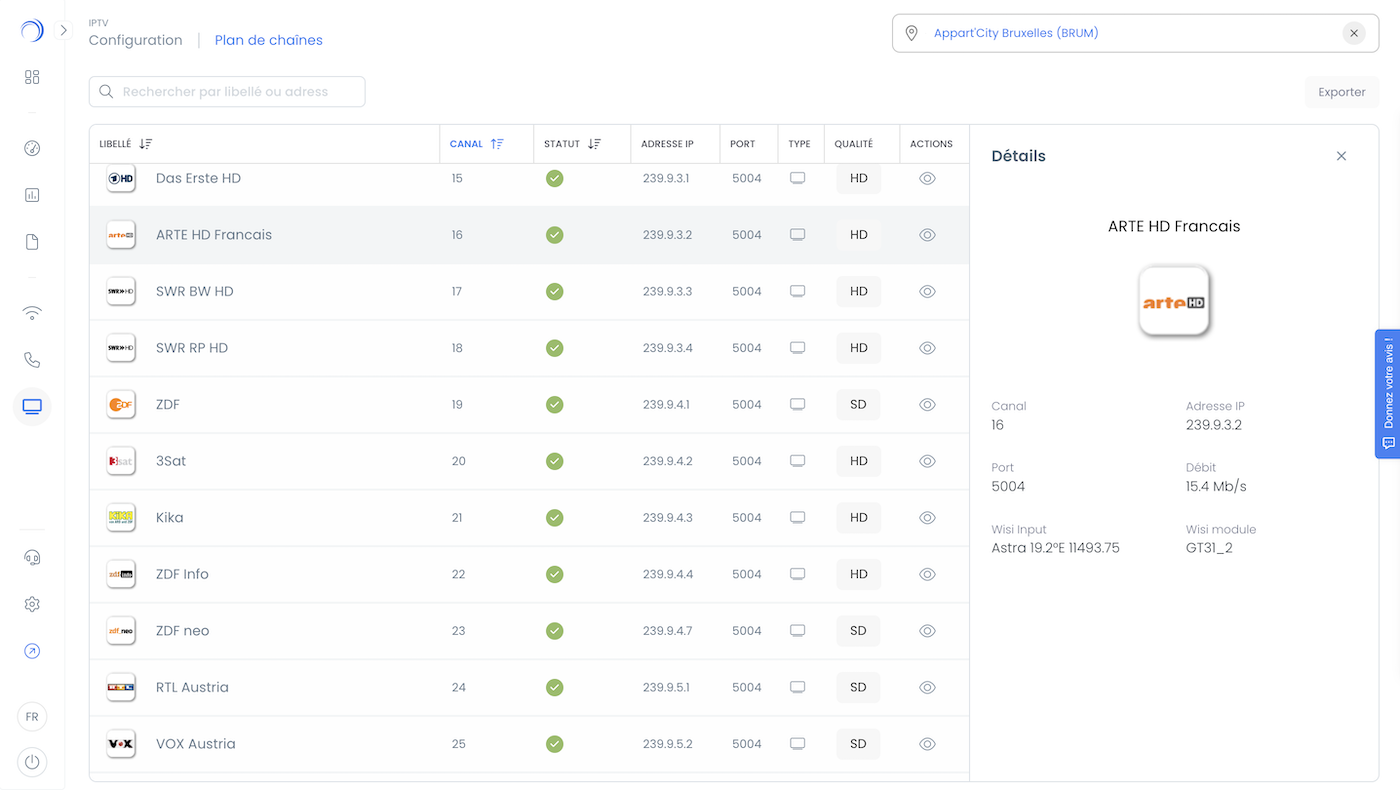Open the settings gear icon in sidebar
This screenshot has height=790, width=1400.
point(32,604)
